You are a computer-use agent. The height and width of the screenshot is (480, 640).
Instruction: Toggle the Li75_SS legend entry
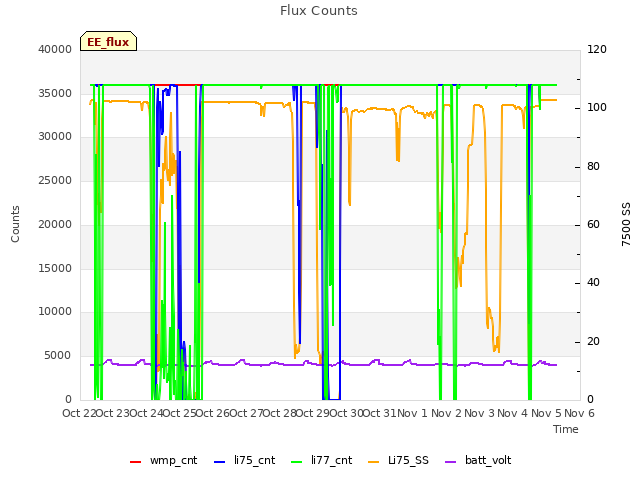[398, 460]
